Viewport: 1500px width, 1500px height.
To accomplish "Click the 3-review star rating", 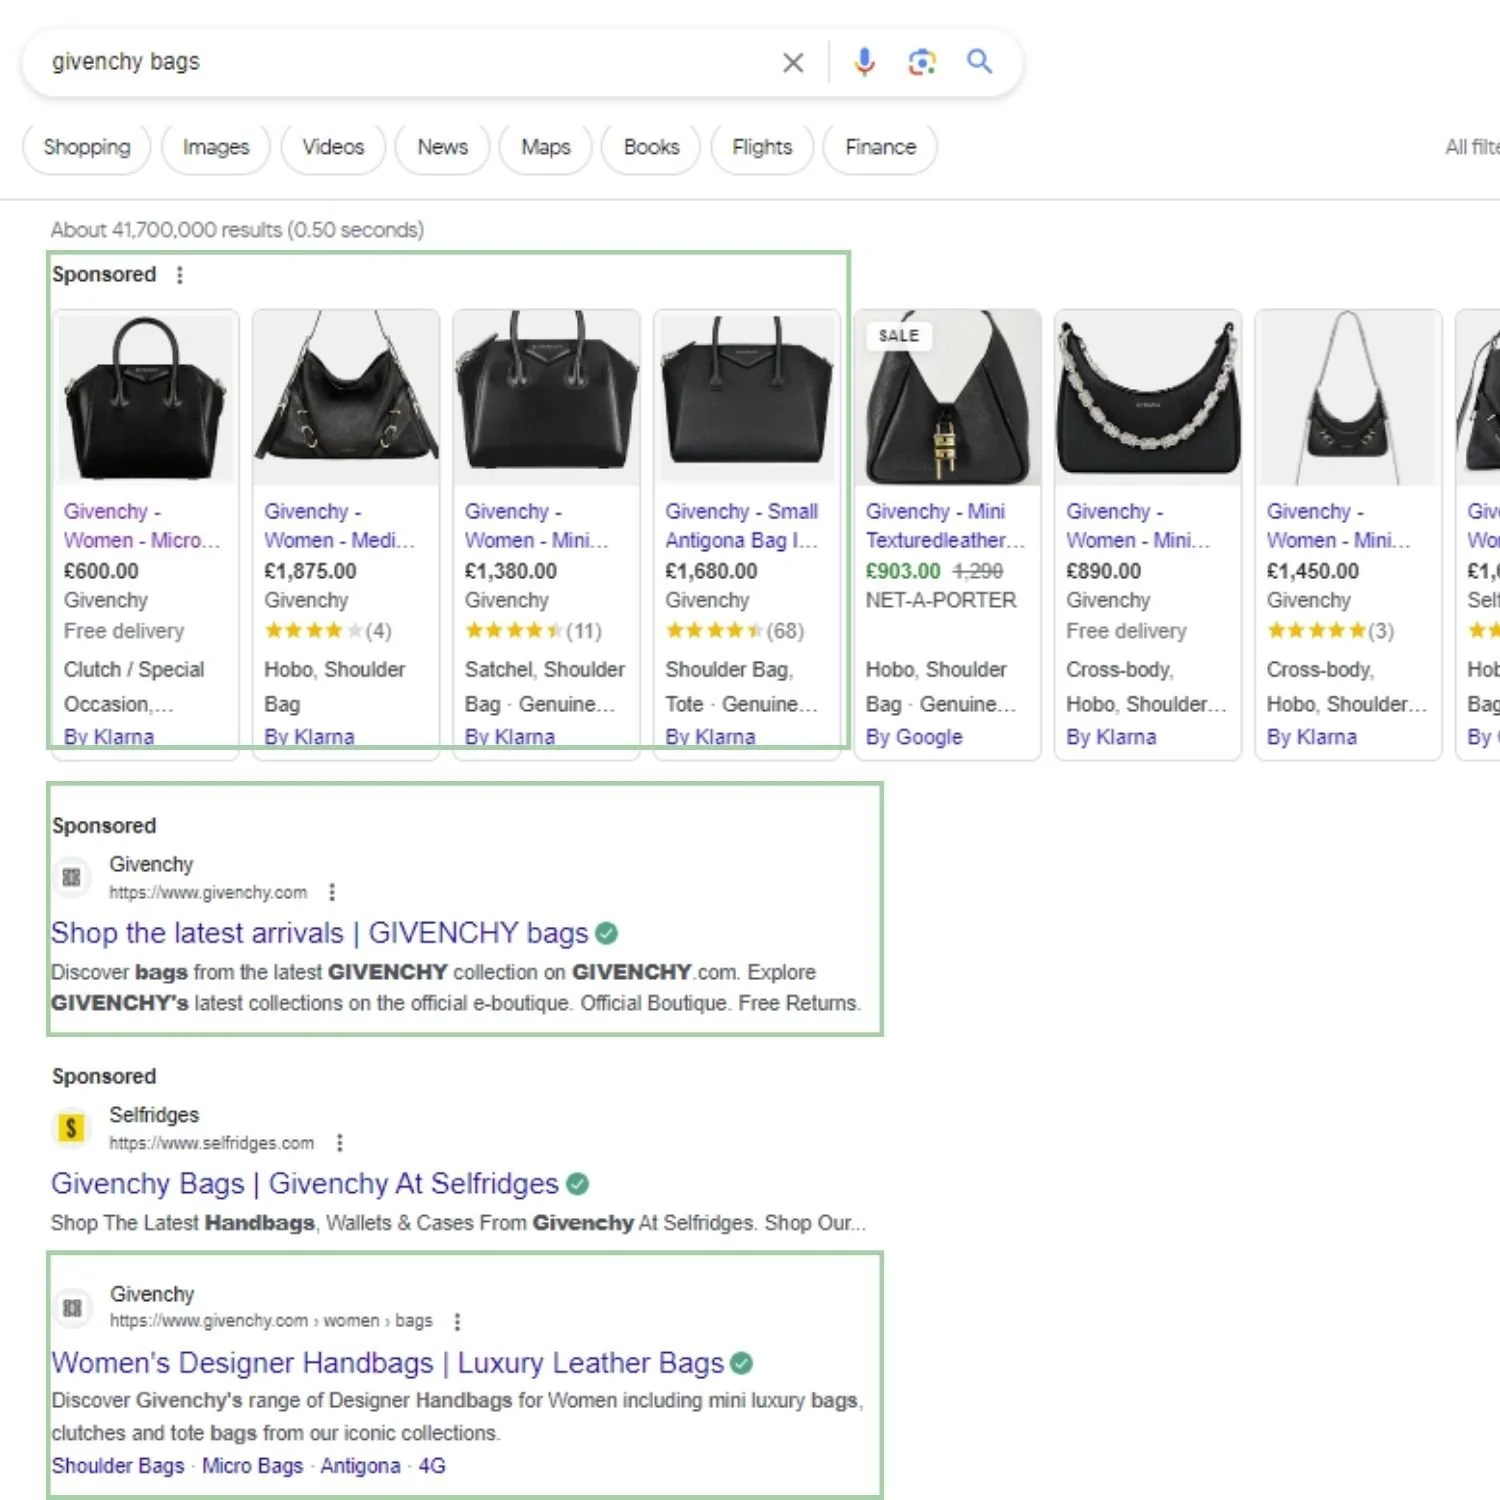I will pos(1330,631).
